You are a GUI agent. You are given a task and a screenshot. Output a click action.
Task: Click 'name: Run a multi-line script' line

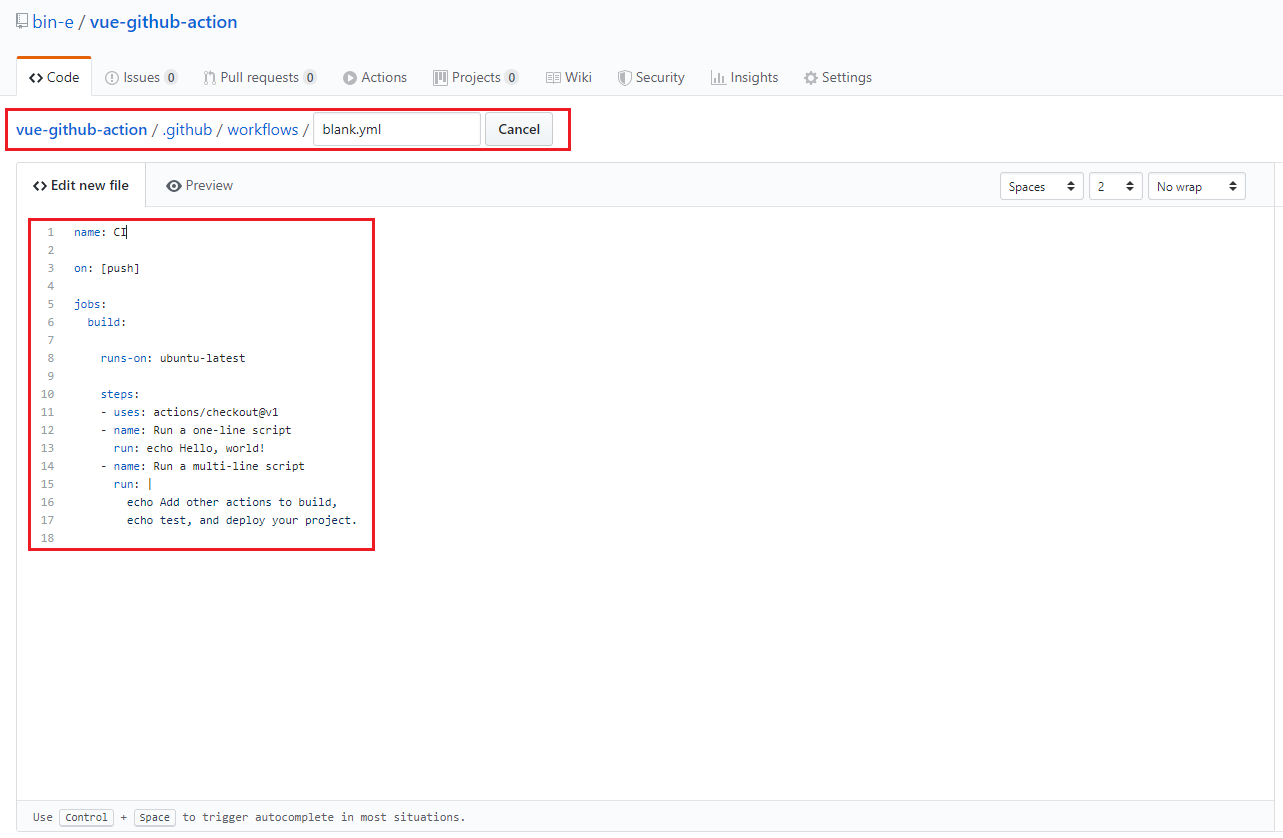[203, 466]
